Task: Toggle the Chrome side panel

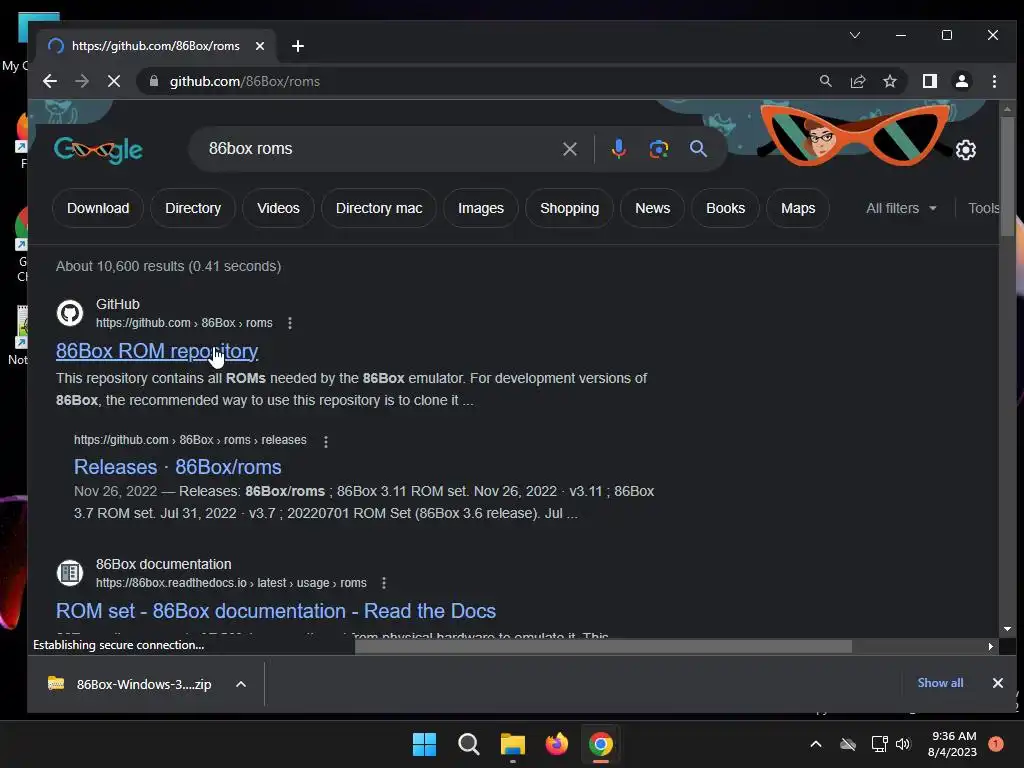Action: tap(929, 81)
